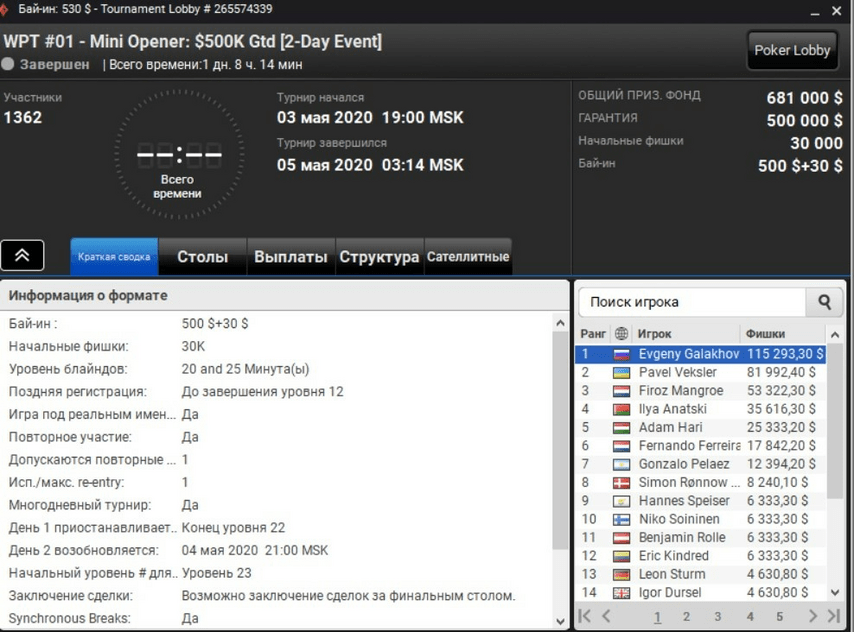Switch to the Столы tab

(x=203, y=257)
